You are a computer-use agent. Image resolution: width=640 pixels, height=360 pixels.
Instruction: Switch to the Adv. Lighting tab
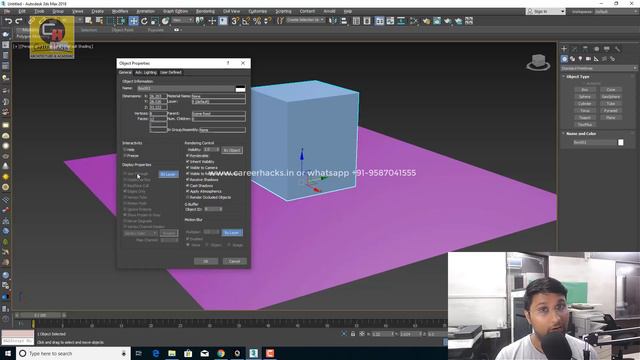(x=146, y=72)
